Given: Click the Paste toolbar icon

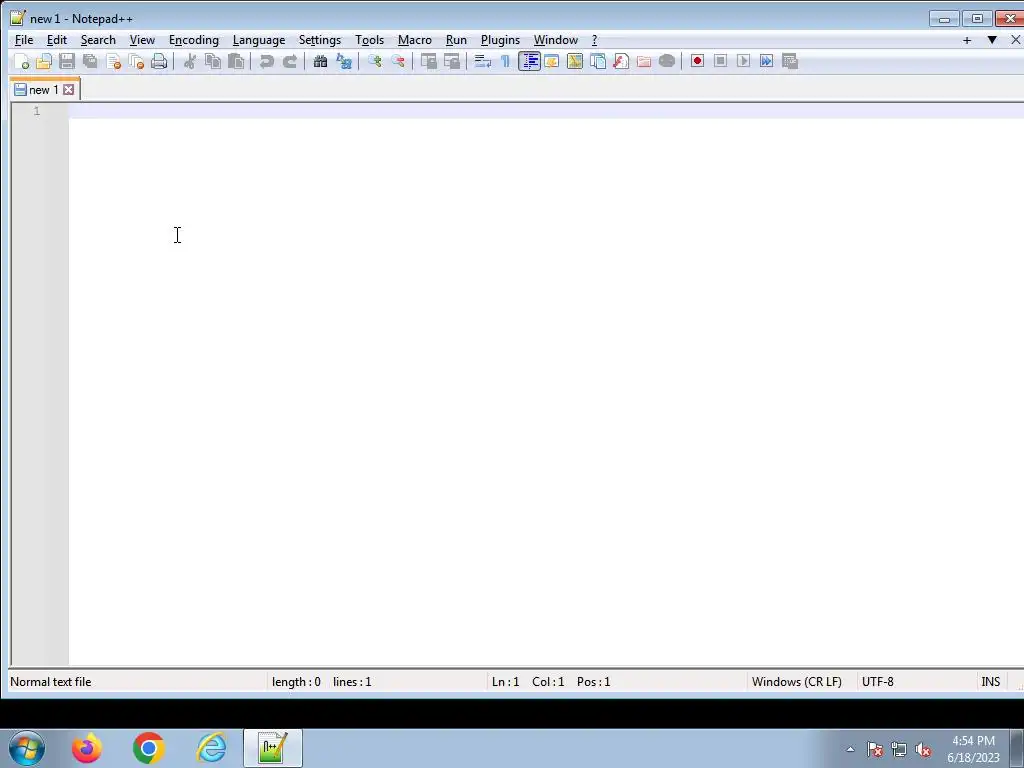Looking at the screenshot, I should [236, 61].
